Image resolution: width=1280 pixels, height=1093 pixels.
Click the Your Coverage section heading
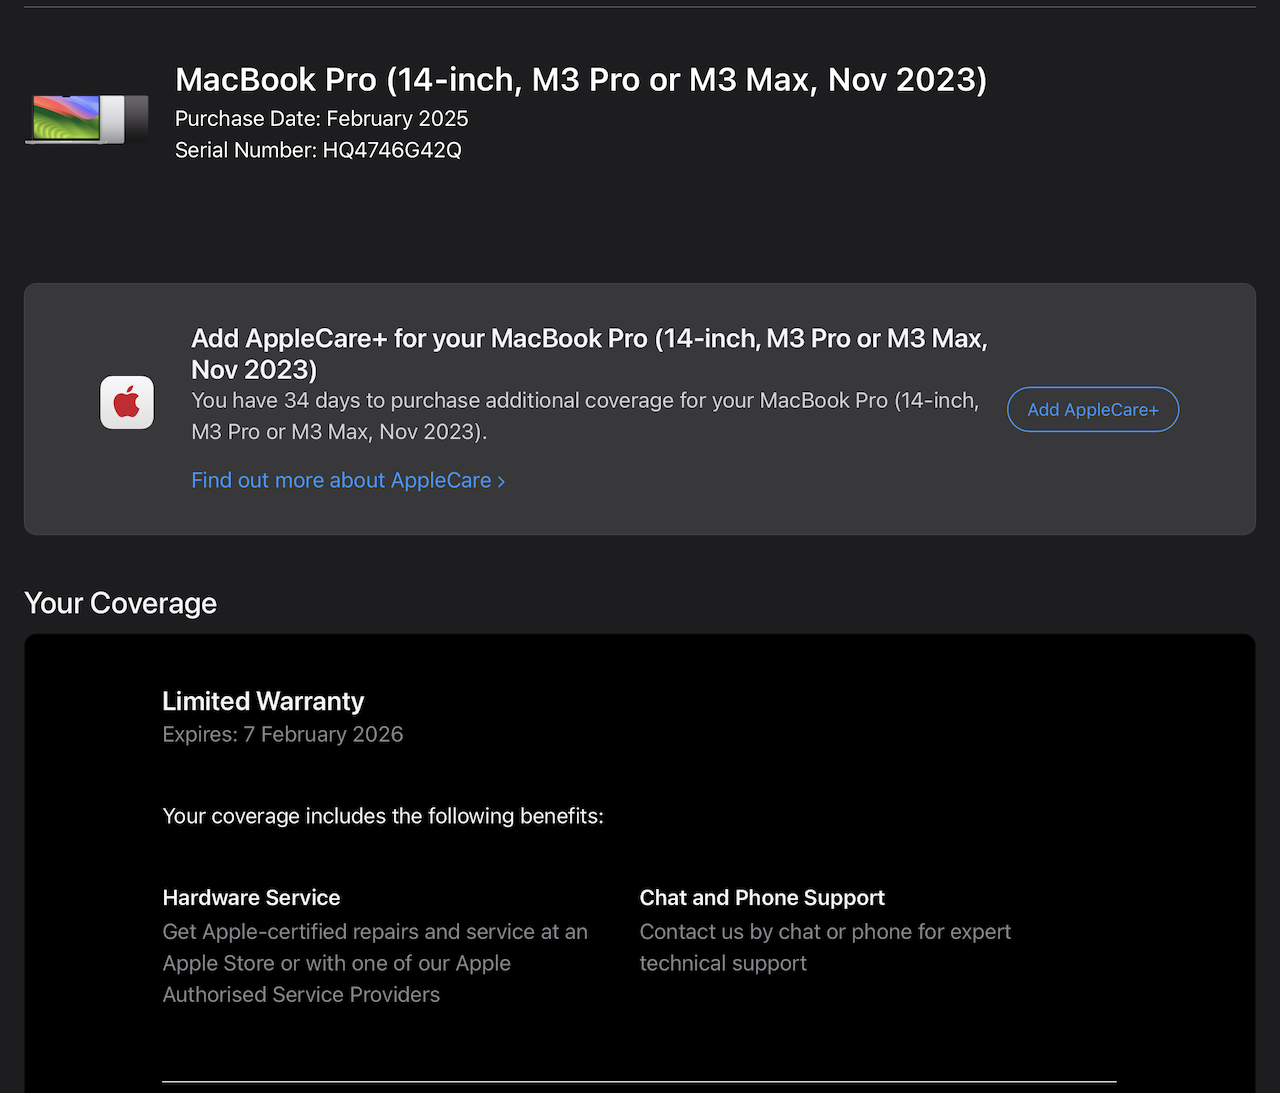click(120, 603)
